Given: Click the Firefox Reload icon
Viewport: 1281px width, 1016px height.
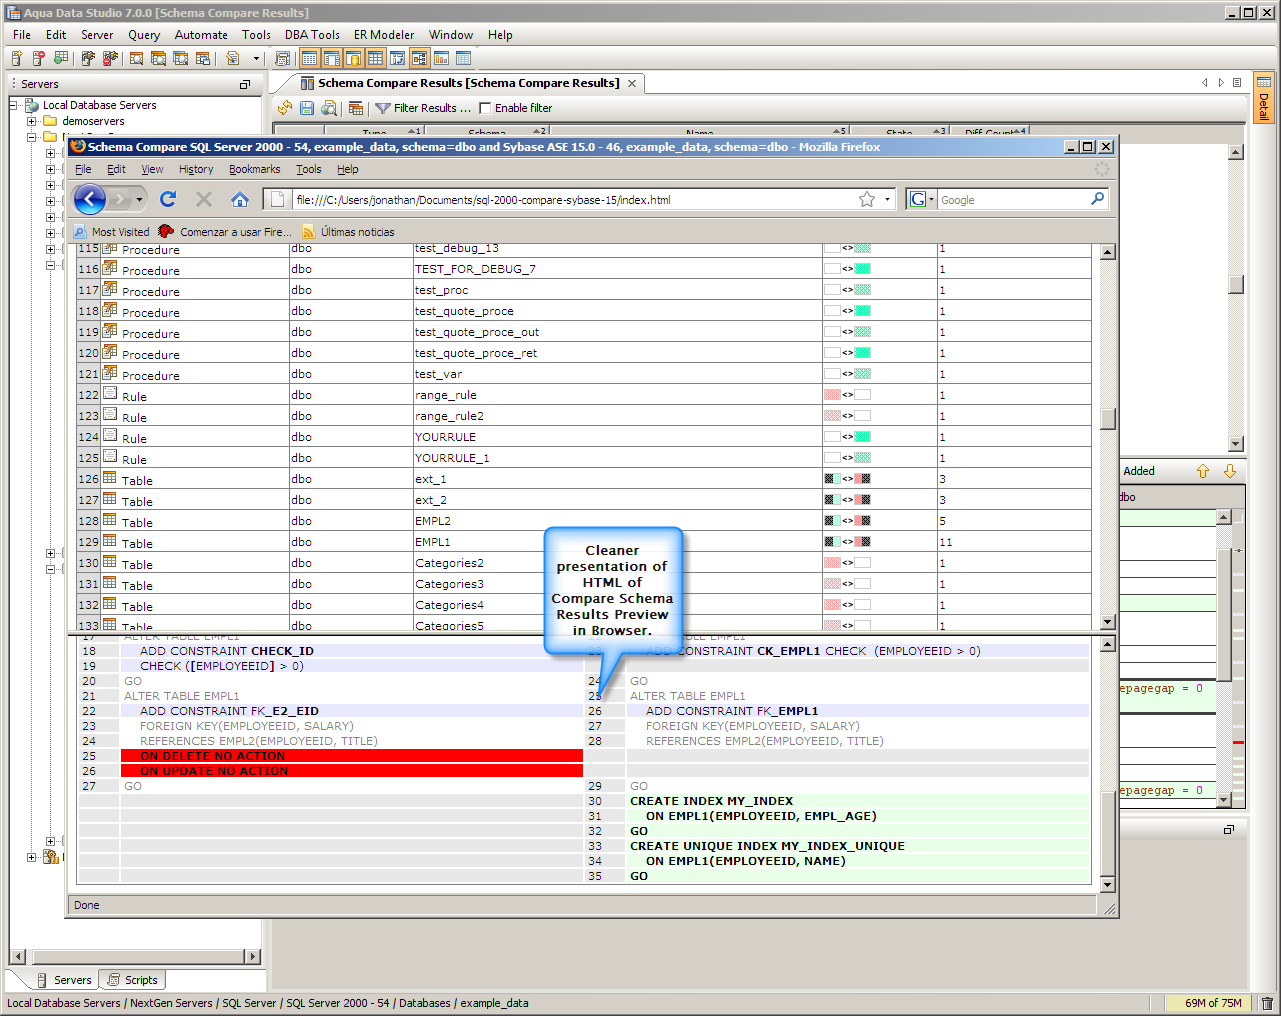Looking at the screenshot, I should (168, 199).
